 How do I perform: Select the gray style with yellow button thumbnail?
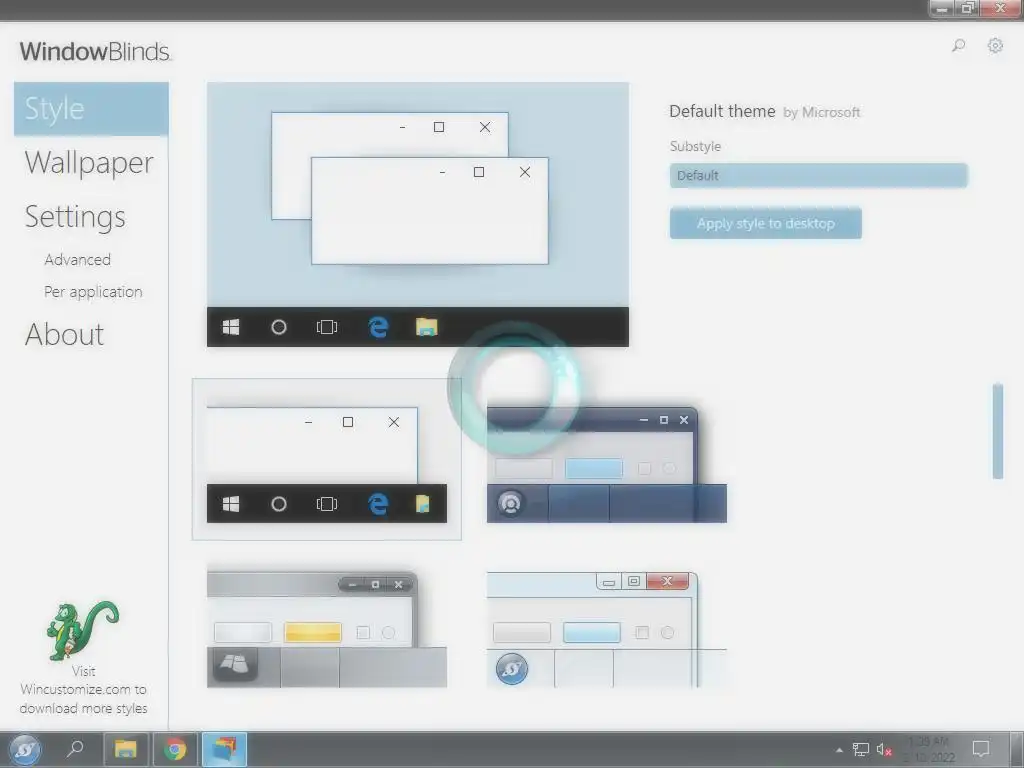coord(327,630)
